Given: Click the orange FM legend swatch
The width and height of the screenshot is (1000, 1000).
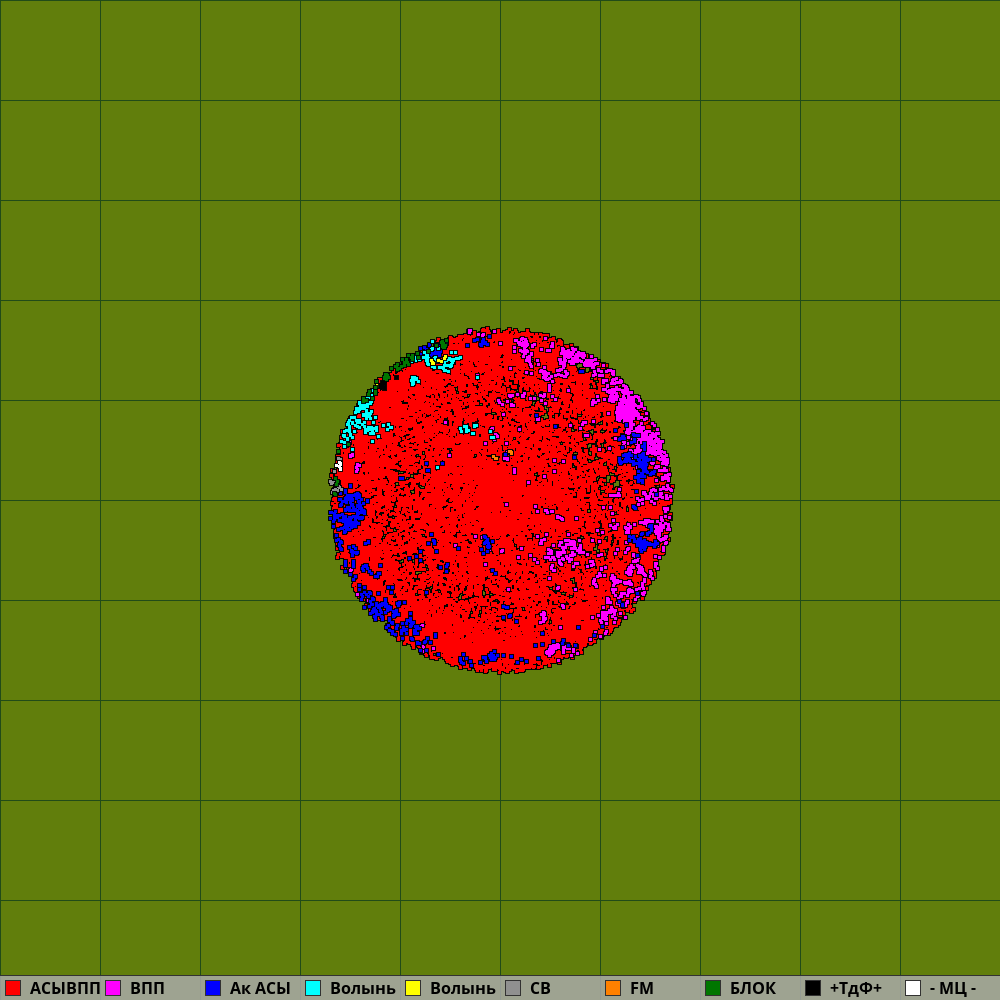Looking at the screenshot, I should click(x=613, y=988).
